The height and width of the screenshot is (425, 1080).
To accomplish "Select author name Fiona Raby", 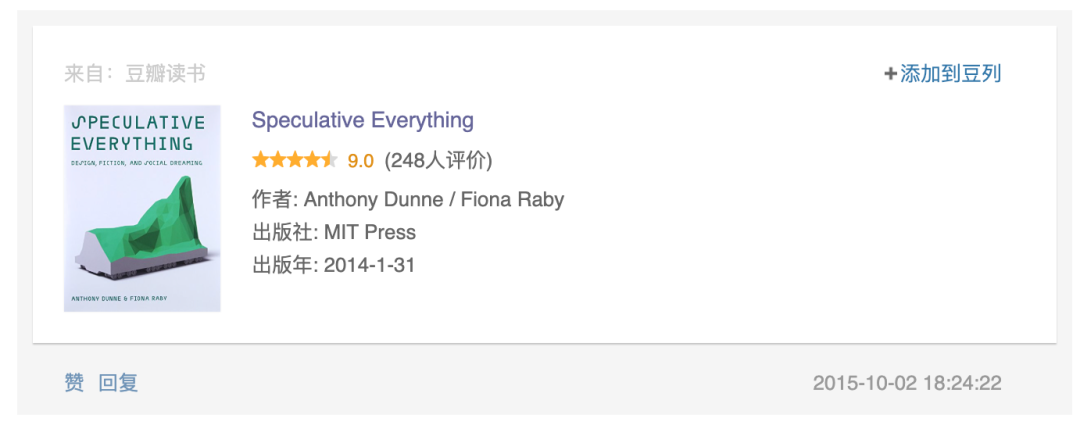I will click(512, 200).
